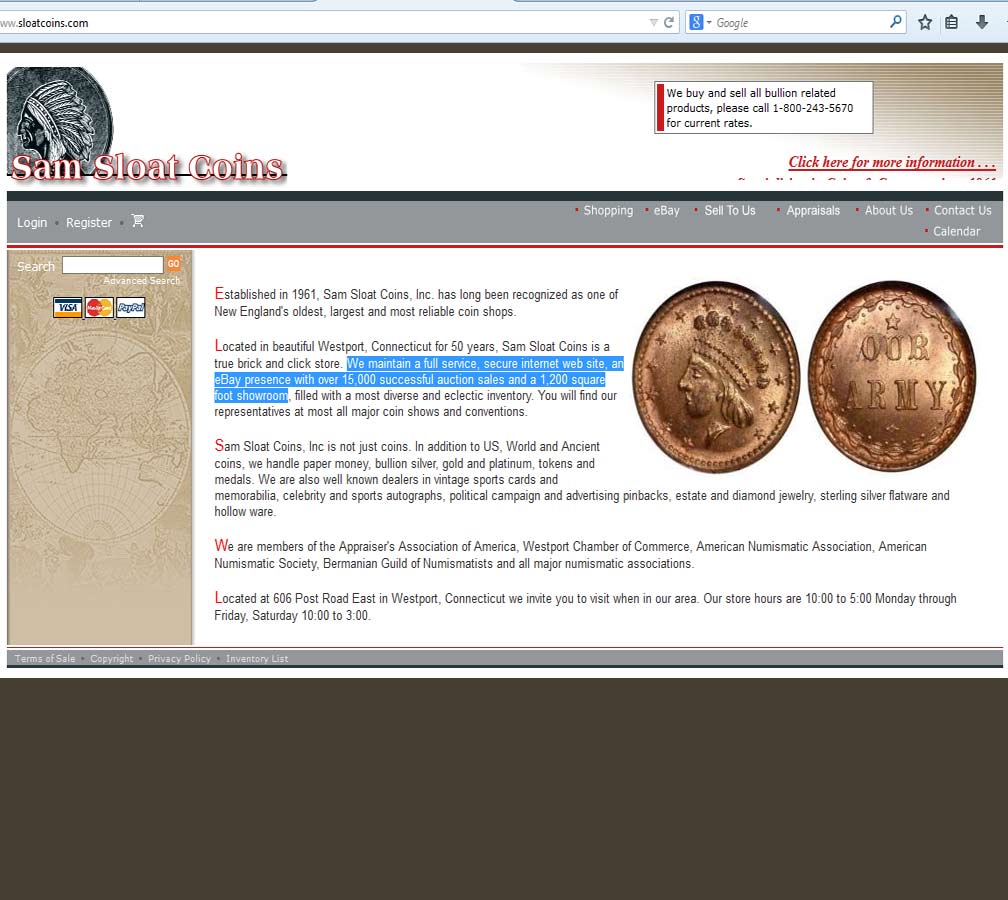Screen dimensions: 1008x900
Task: Open the URL bar history dropdown arrow
Action: tap(653, 22)
